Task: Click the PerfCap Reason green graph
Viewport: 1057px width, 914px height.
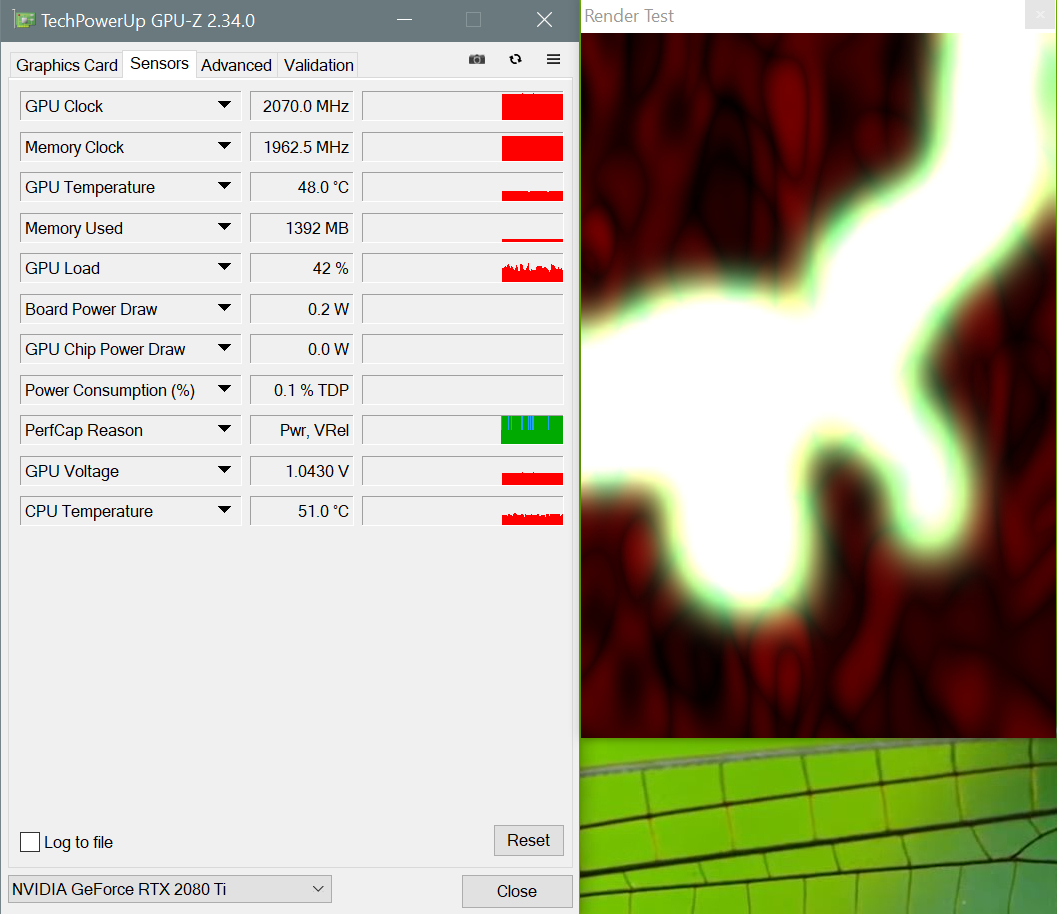Action: (462, 430)
